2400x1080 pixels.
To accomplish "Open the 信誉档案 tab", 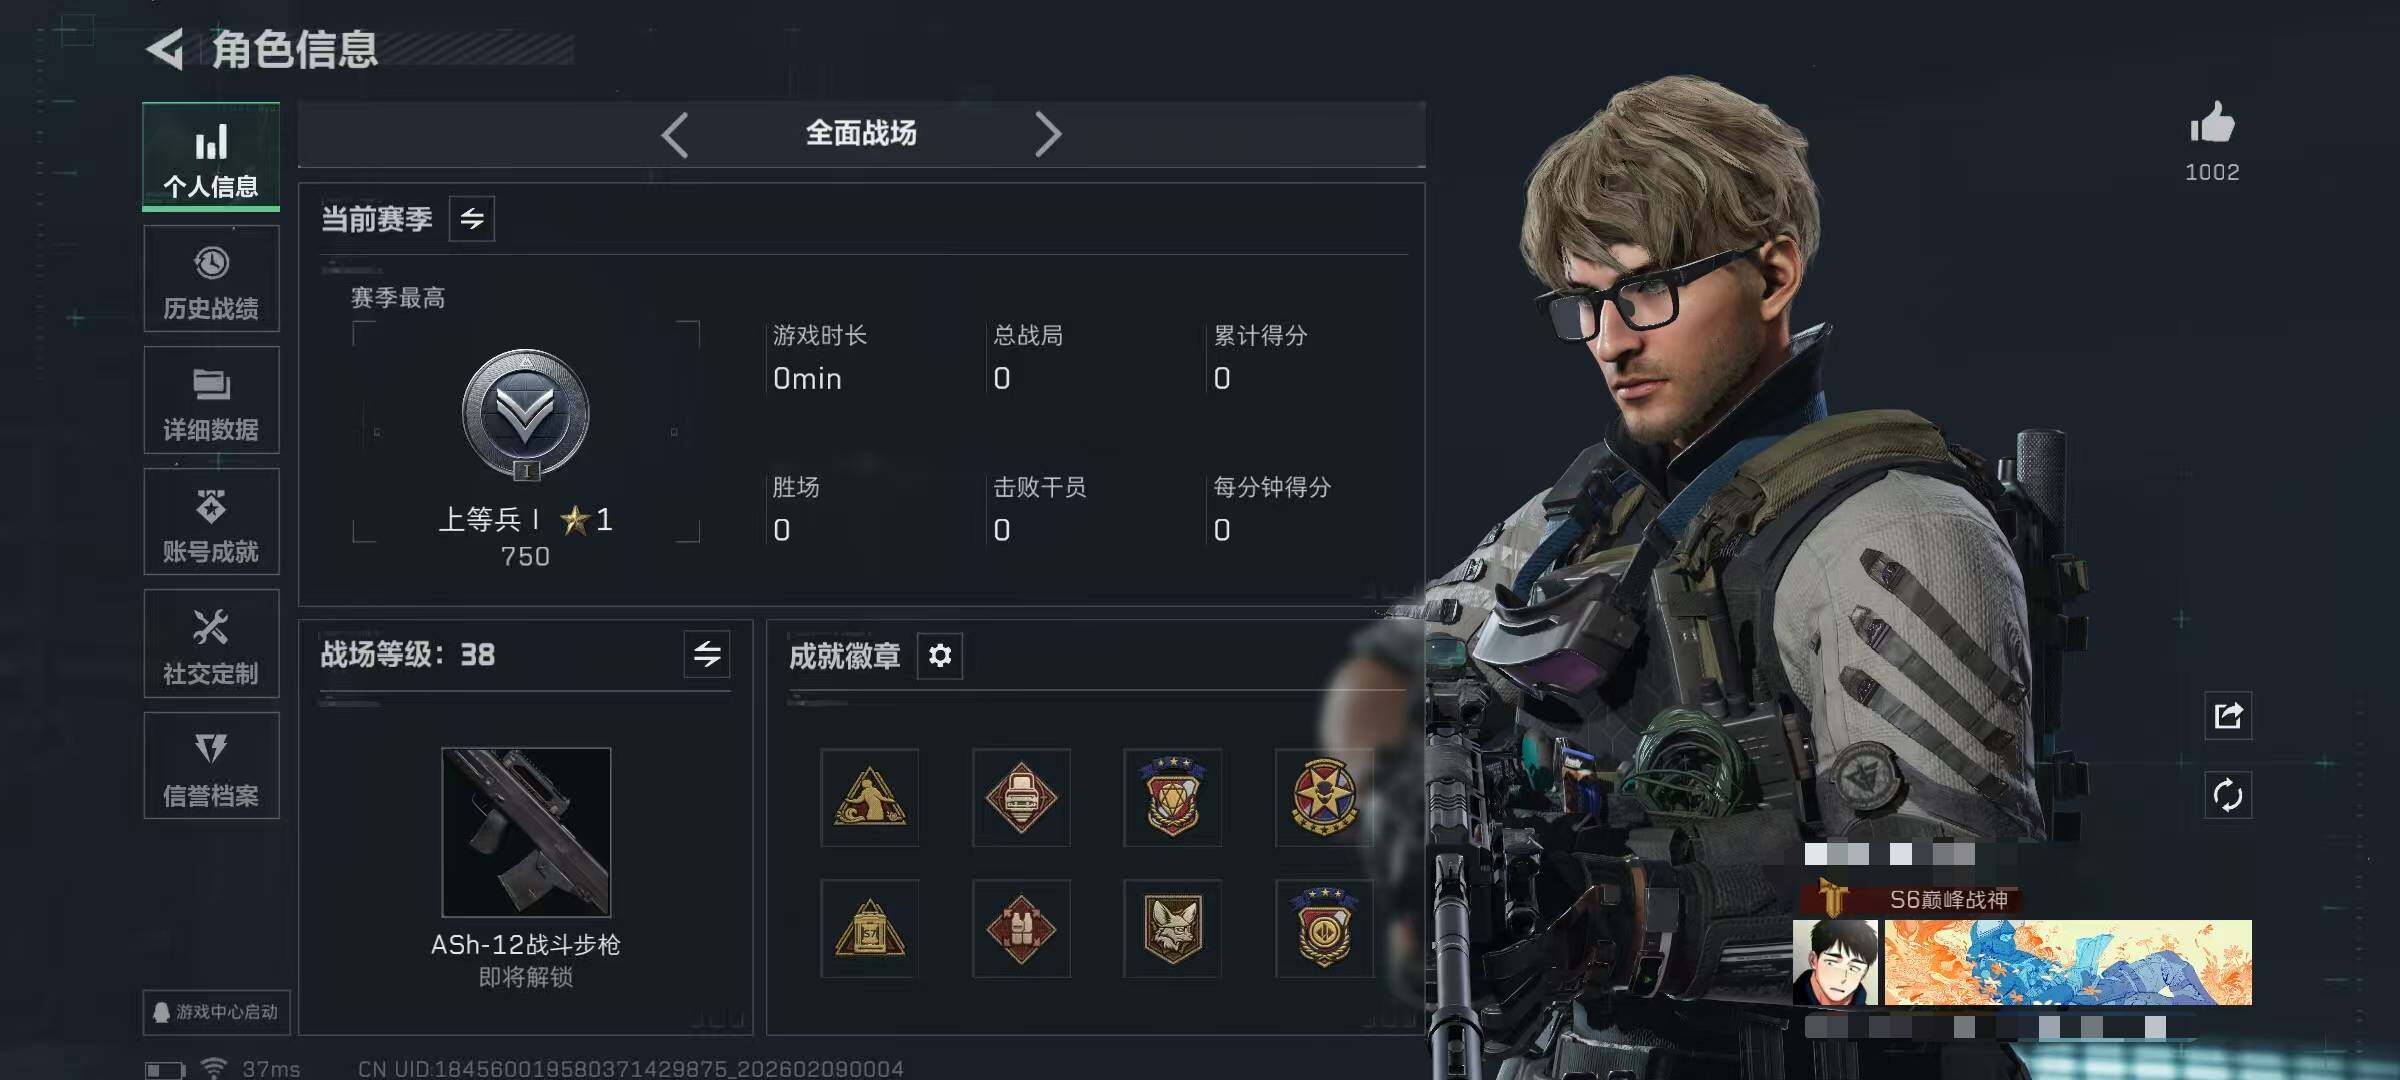I will pyautogui.click(x=211, y=766).
